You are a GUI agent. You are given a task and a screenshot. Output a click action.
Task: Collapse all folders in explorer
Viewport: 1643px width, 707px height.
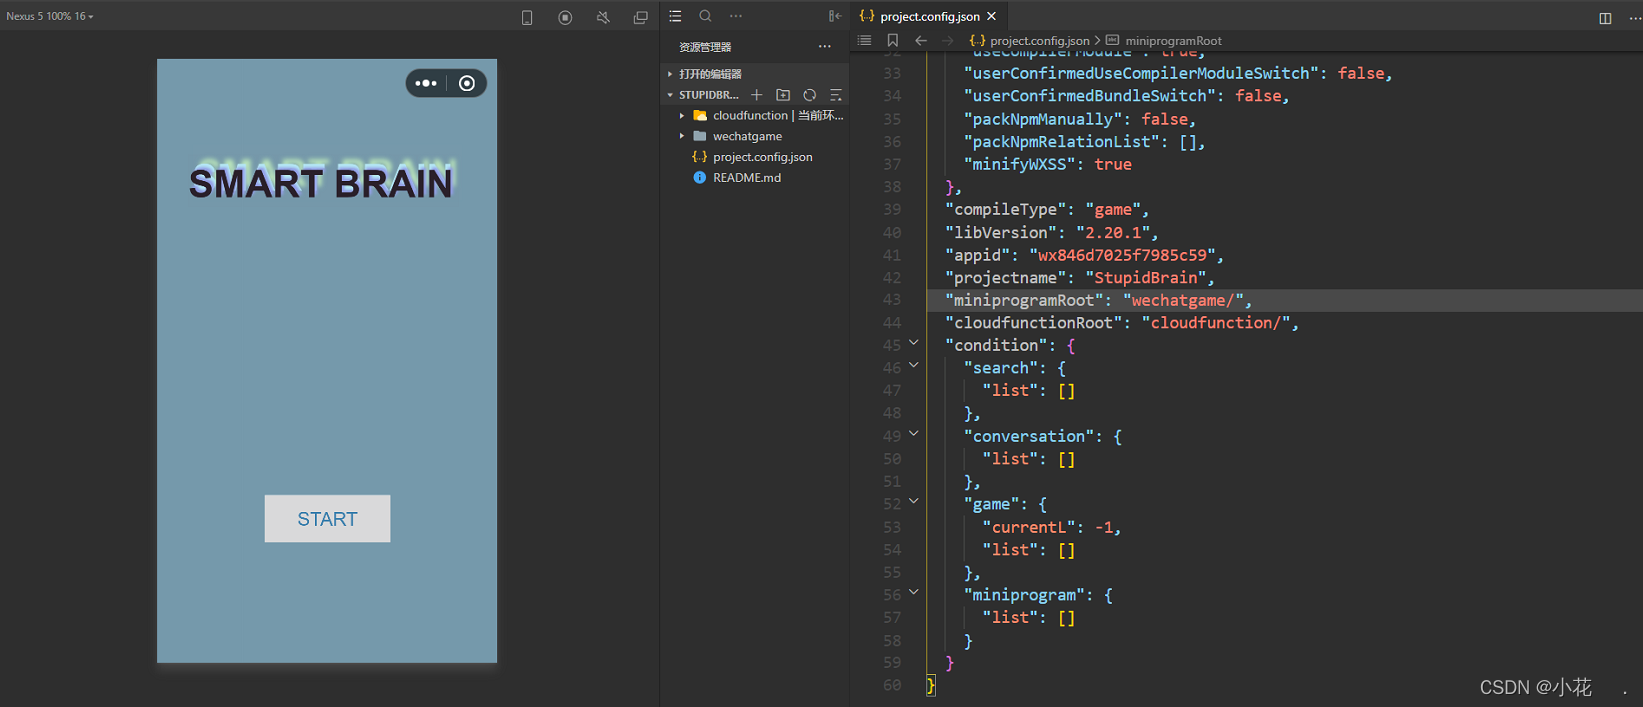coord(836,95)
